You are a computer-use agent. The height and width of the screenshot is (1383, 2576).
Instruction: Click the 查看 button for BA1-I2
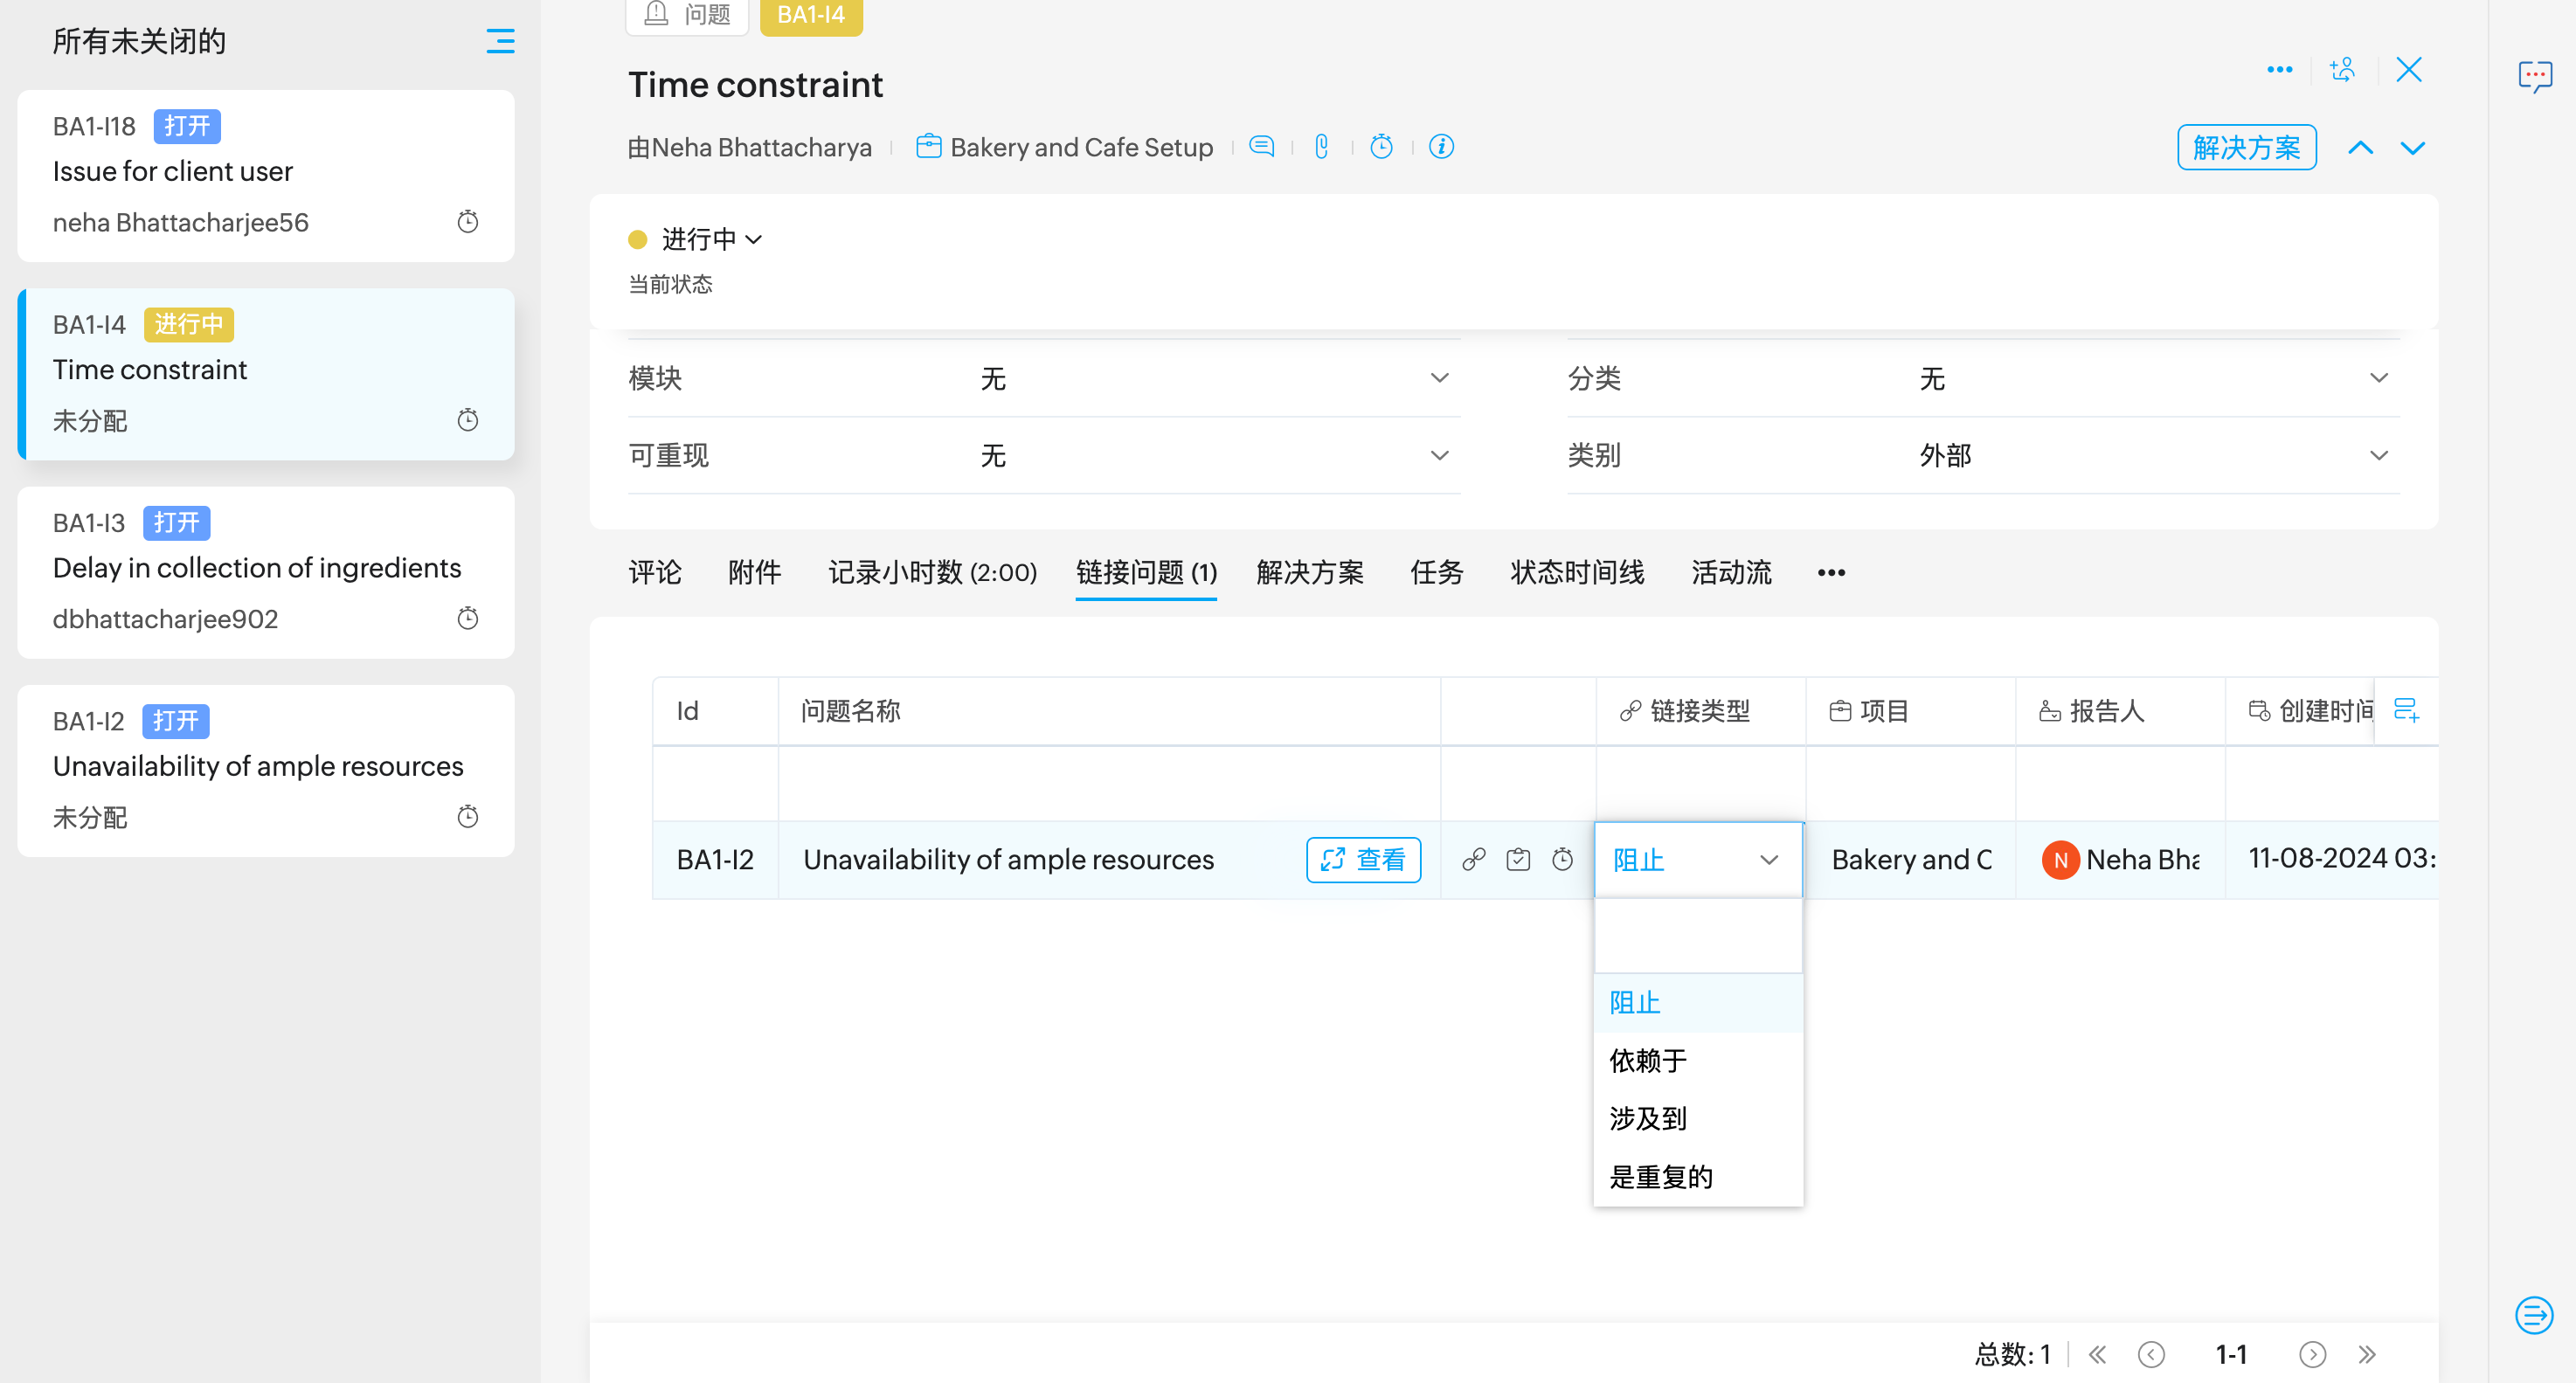(1363, 859)
